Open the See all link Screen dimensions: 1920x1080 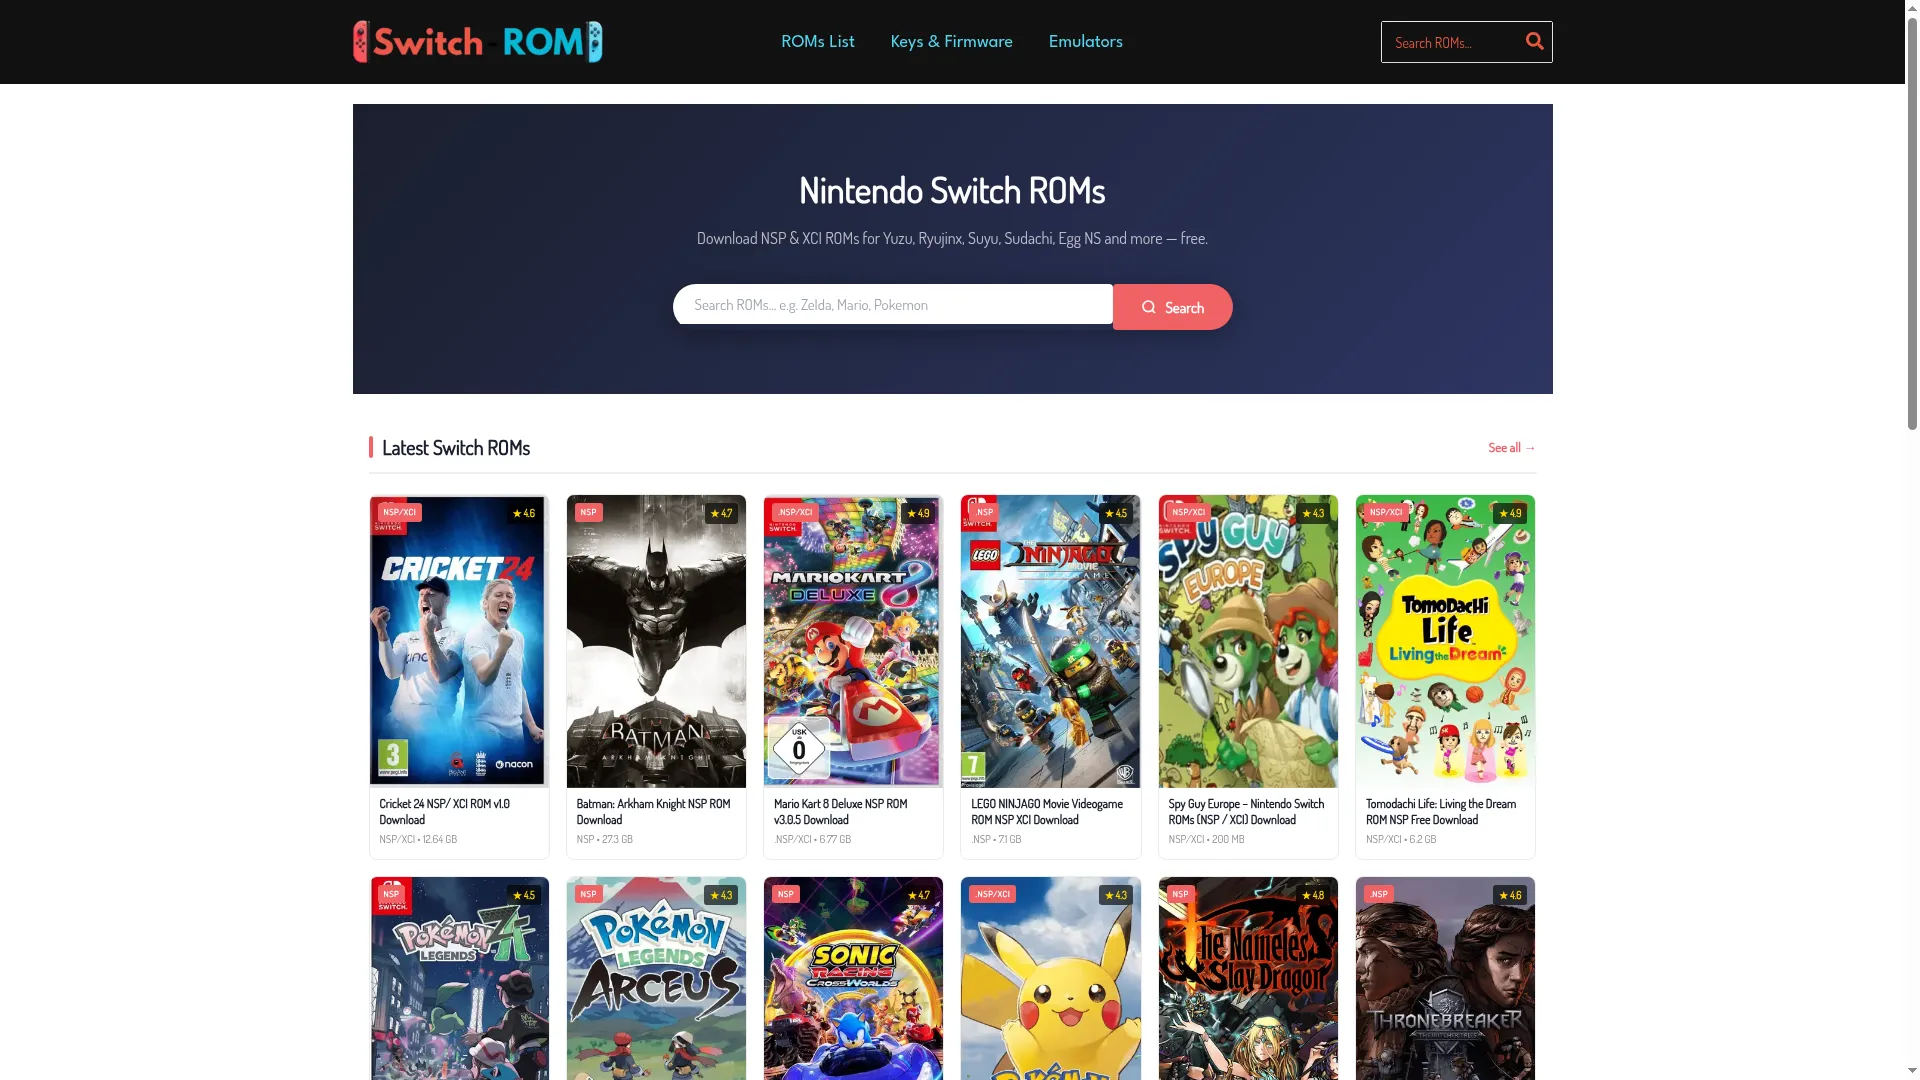pyautogui.click(x=1511, y=447)
